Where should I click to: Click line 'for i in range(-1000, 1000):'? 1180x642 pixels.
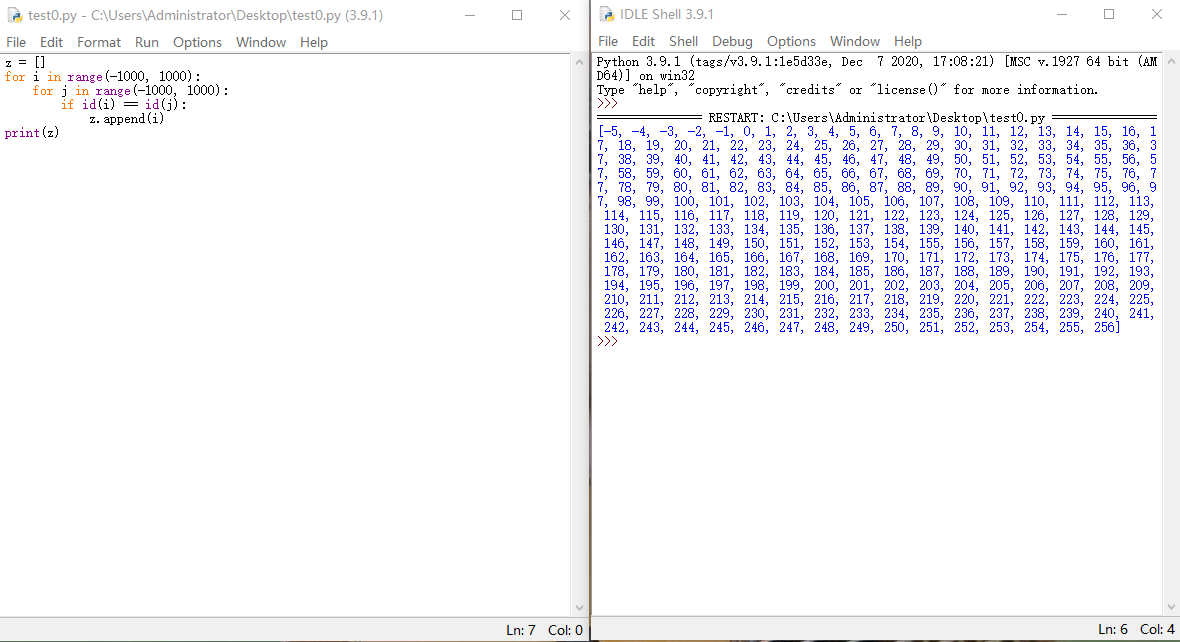coord(102,77)
